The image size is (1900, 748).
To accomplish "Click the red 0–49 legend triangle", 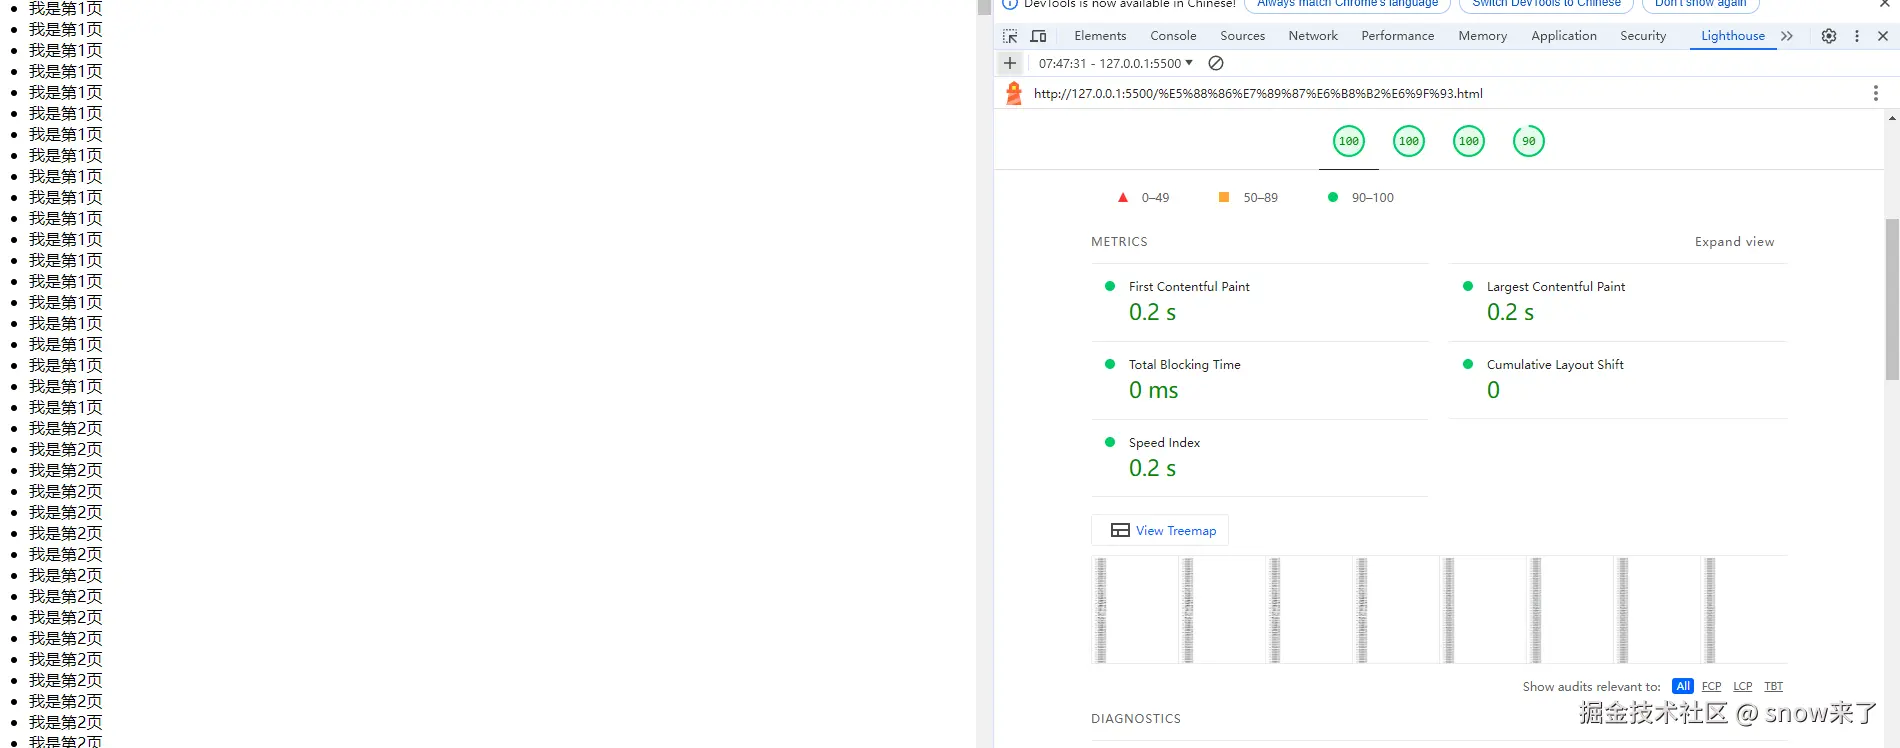I will [x=1123, y=198].
